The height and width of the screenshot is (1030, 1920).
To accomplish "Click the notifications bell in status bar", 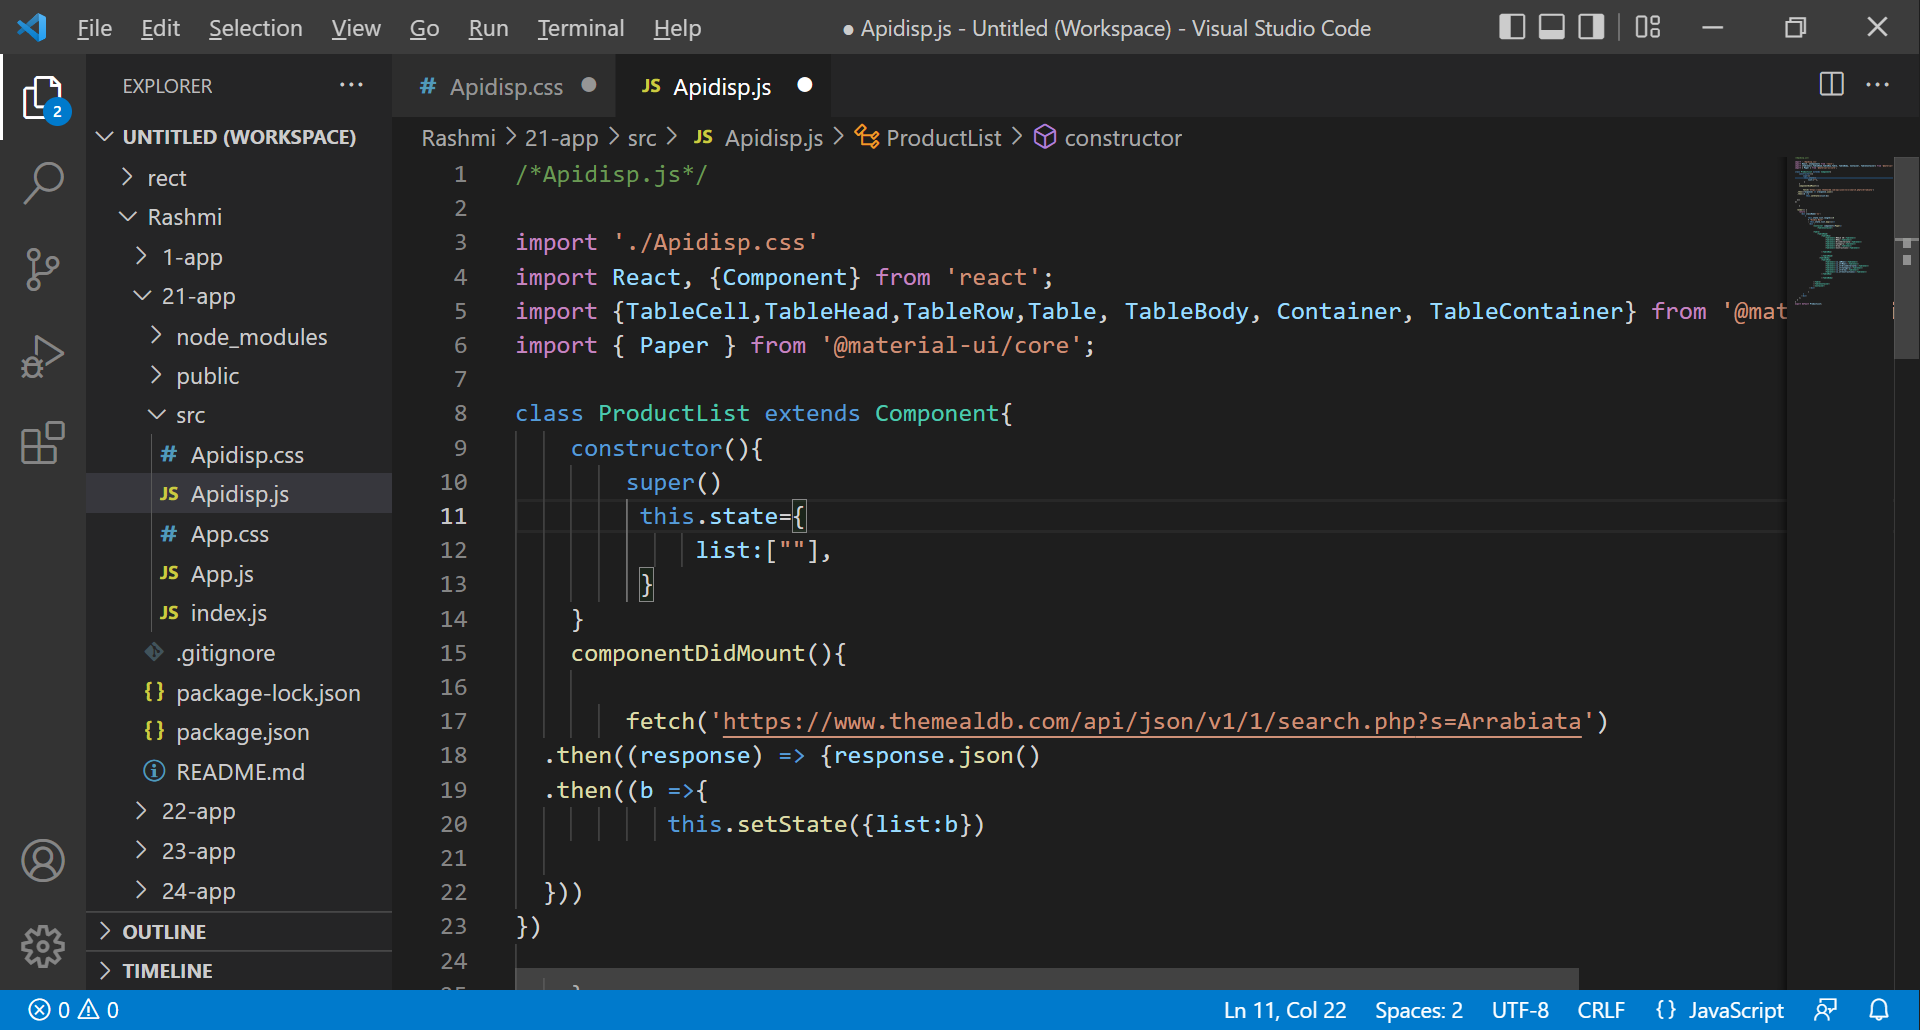I will click(x=1879, y=1010).
